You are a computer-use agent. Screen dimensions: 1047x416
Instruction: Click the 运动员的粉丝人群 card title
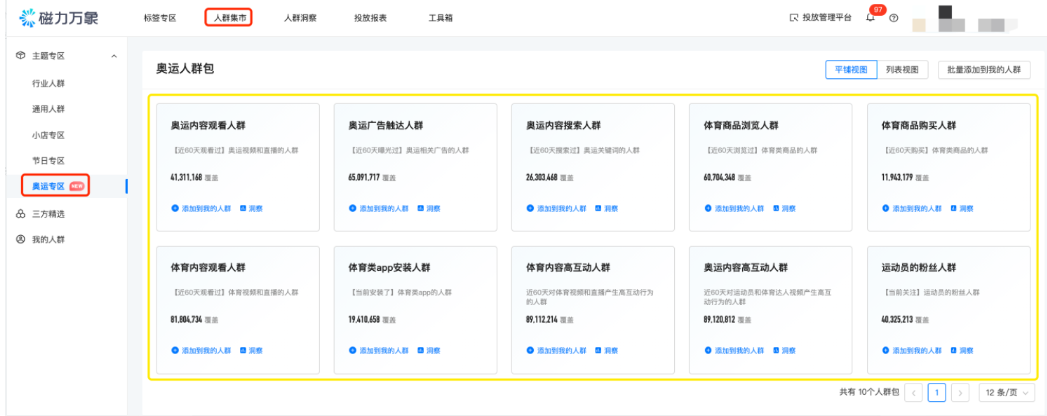[x=919, y=268]
